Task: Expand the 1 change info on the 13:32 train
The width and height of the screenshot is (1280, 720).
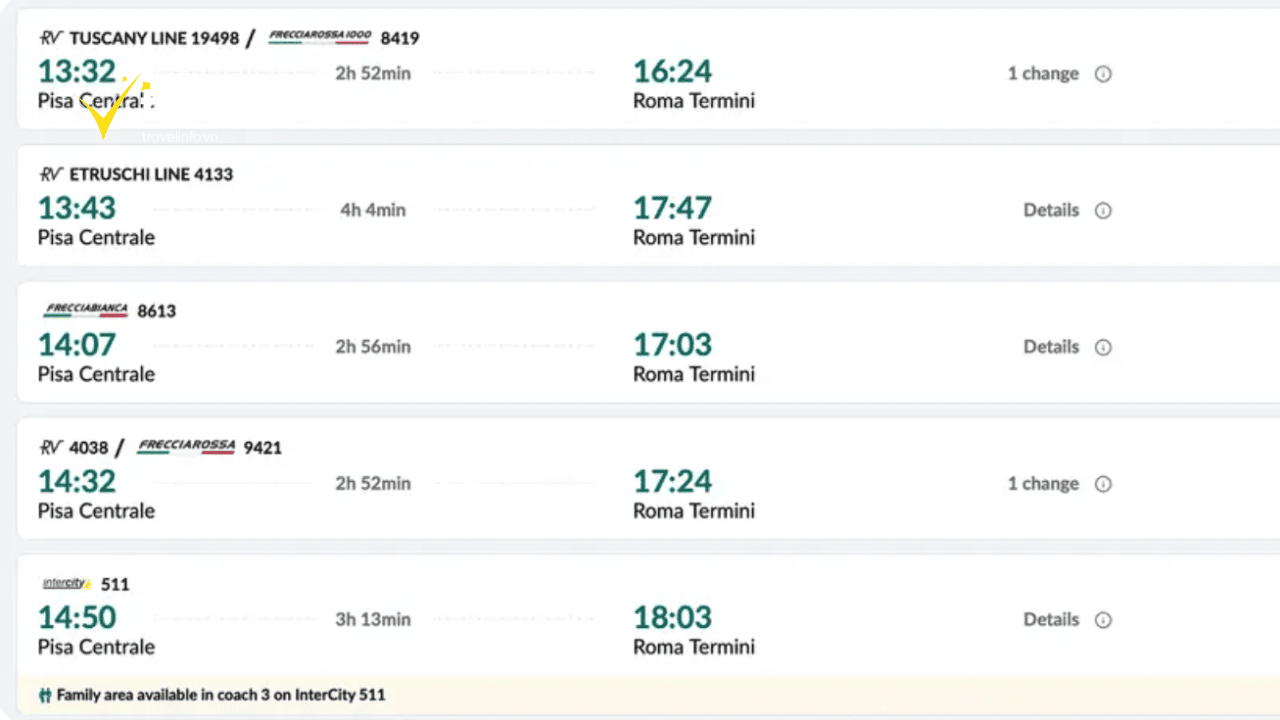Action: coord(1043,74)
